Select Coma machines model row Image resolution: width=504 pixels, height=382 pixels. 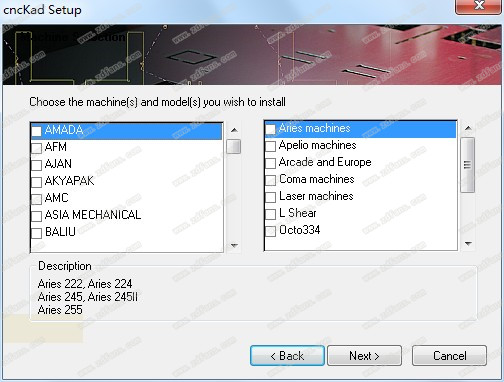360,179
